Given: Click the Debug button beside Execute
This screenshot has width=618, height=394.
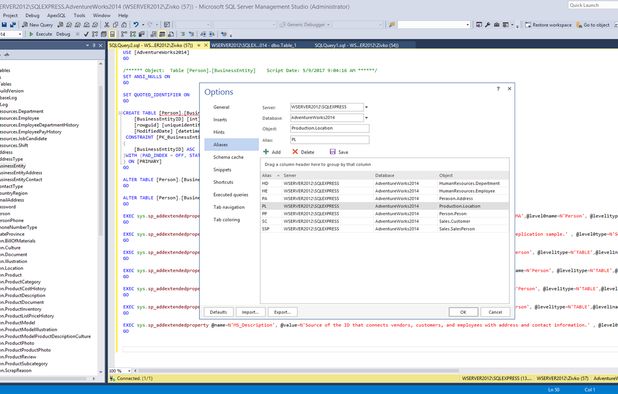Looking at the screenshot, I should click(63, 34).
